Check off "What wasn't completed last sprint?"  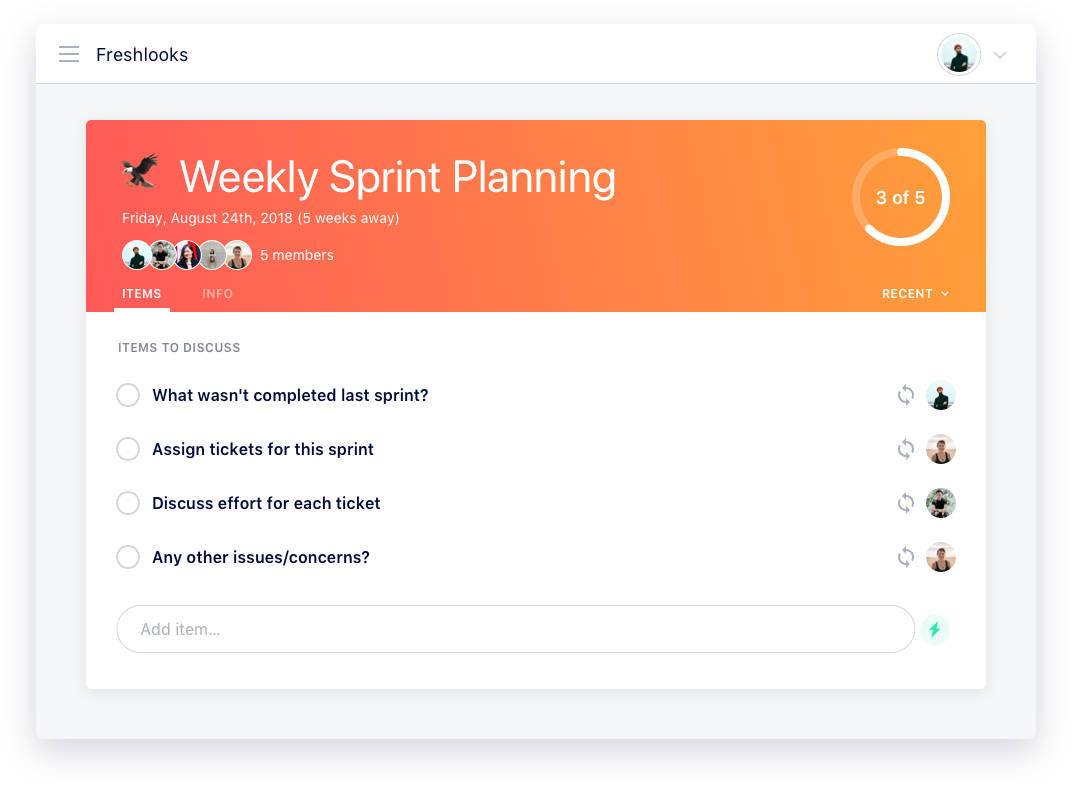(128, 395)
